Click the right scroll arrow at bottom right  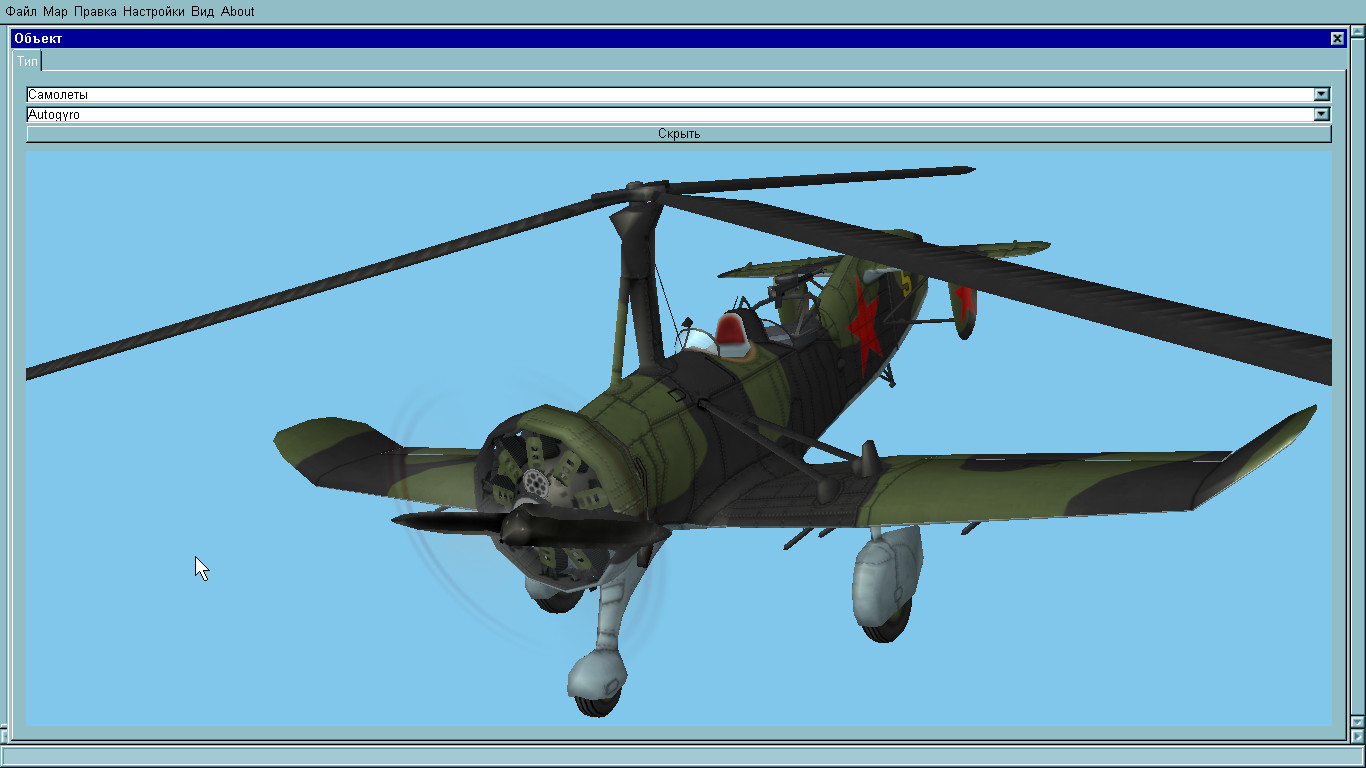(x=1358, y=735)
